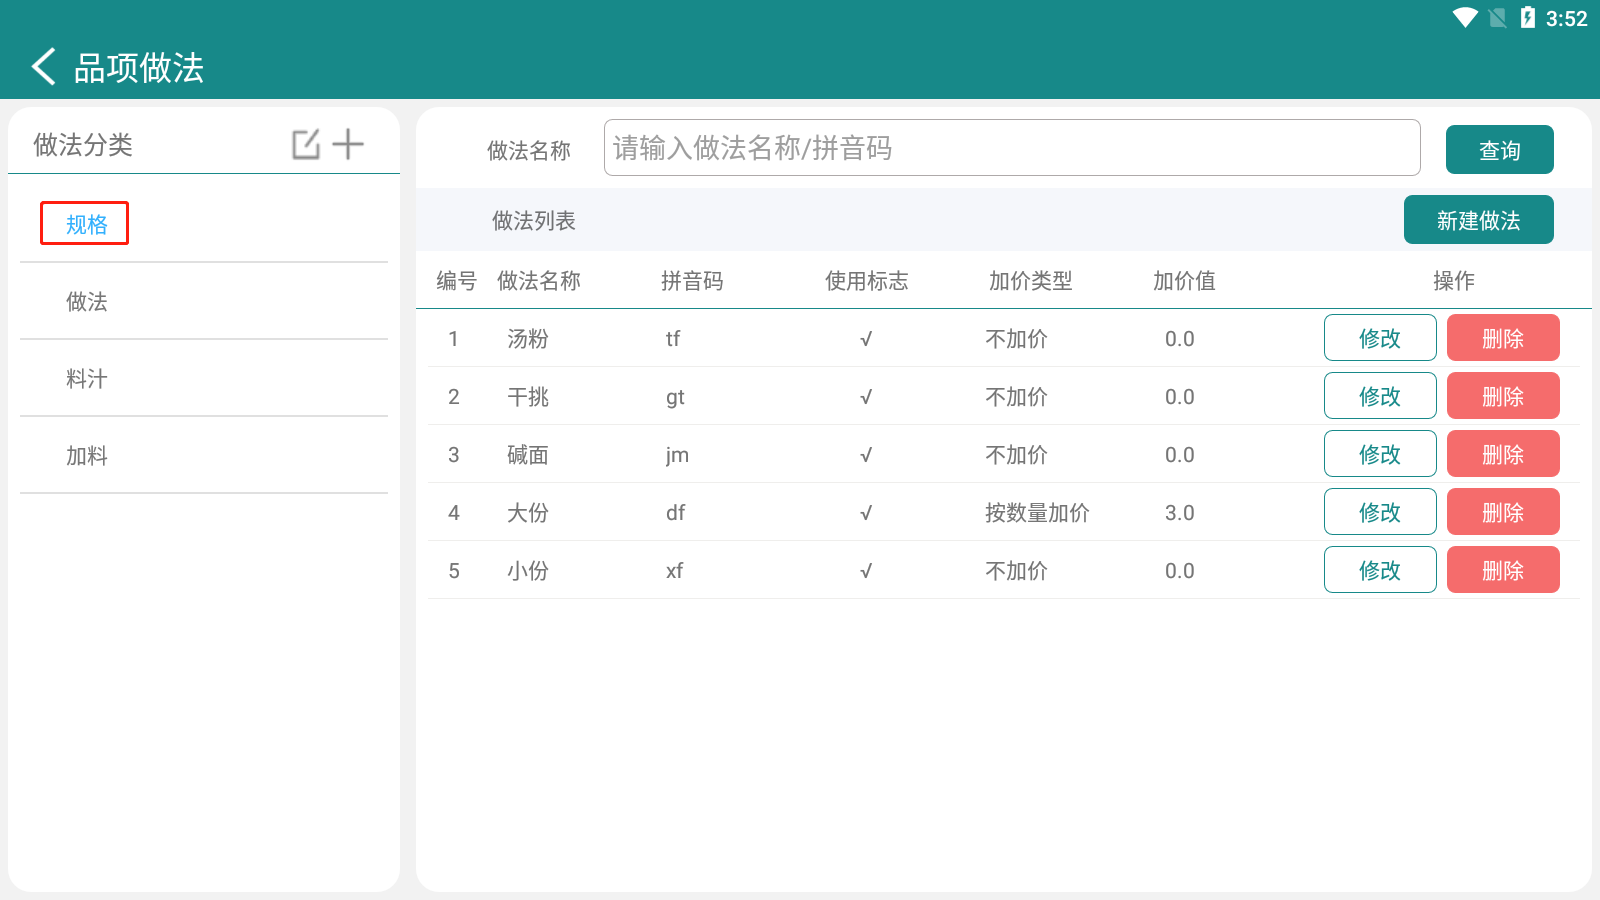1600x900 pixels.
Task: Delete the 汤粉 entry
Action: [x=1502, y=338]
